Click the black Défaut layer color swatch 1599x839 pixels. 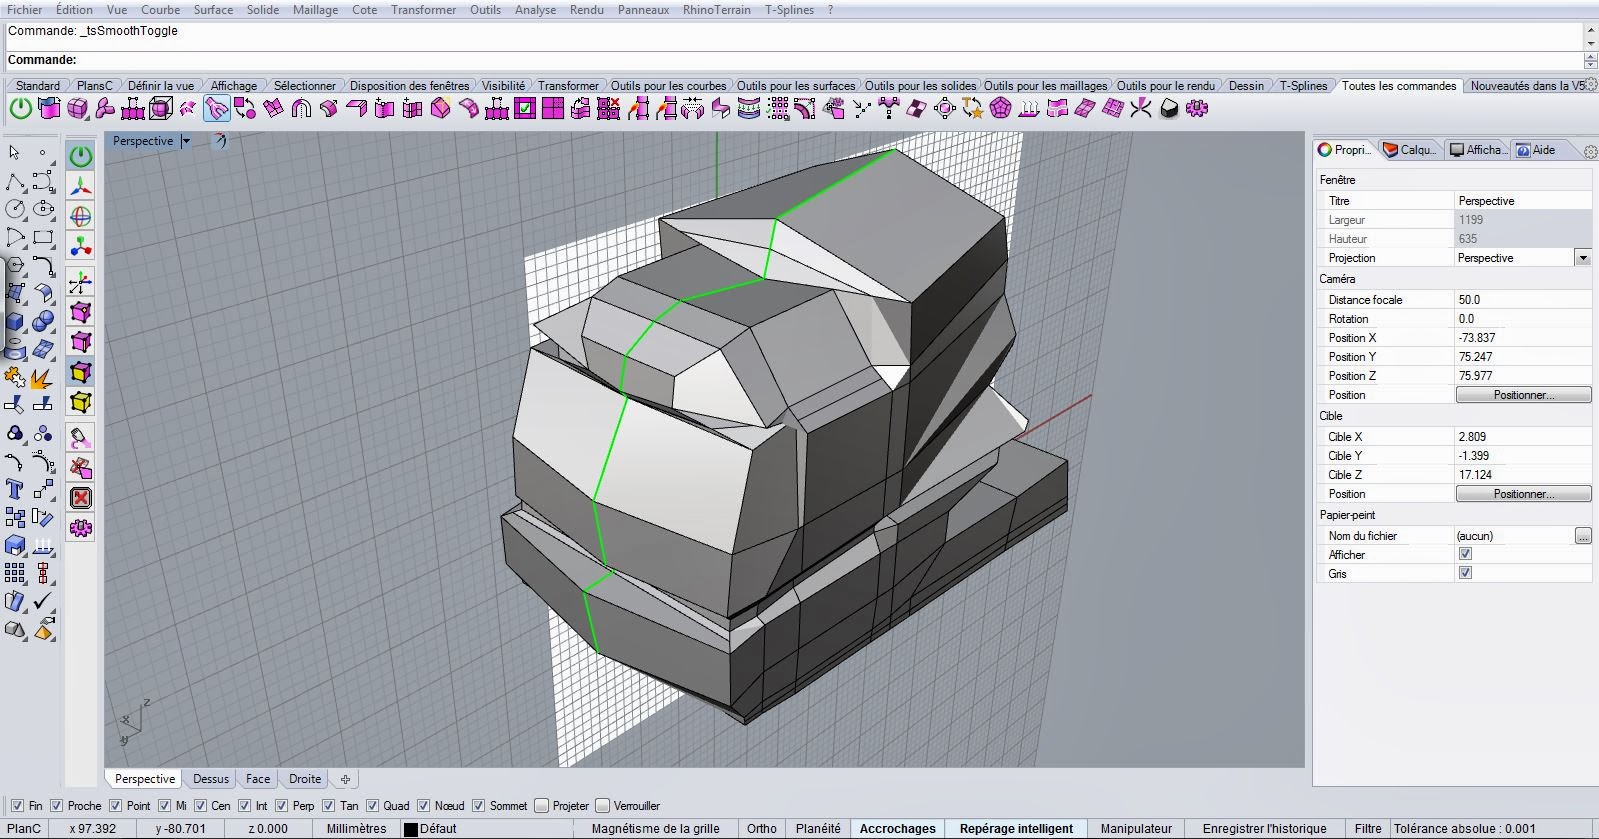410,829
